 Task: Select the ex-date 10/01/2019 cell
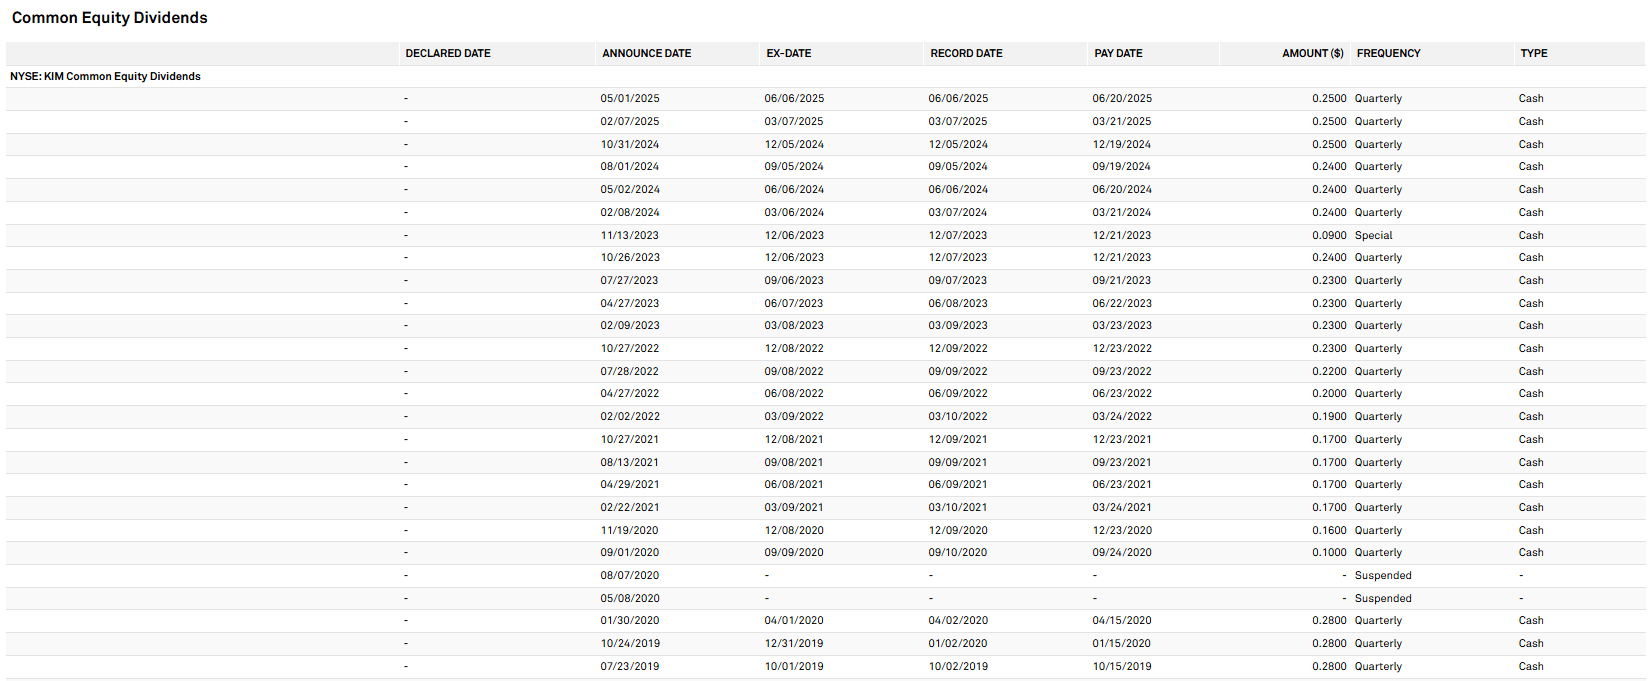point(794,667)
